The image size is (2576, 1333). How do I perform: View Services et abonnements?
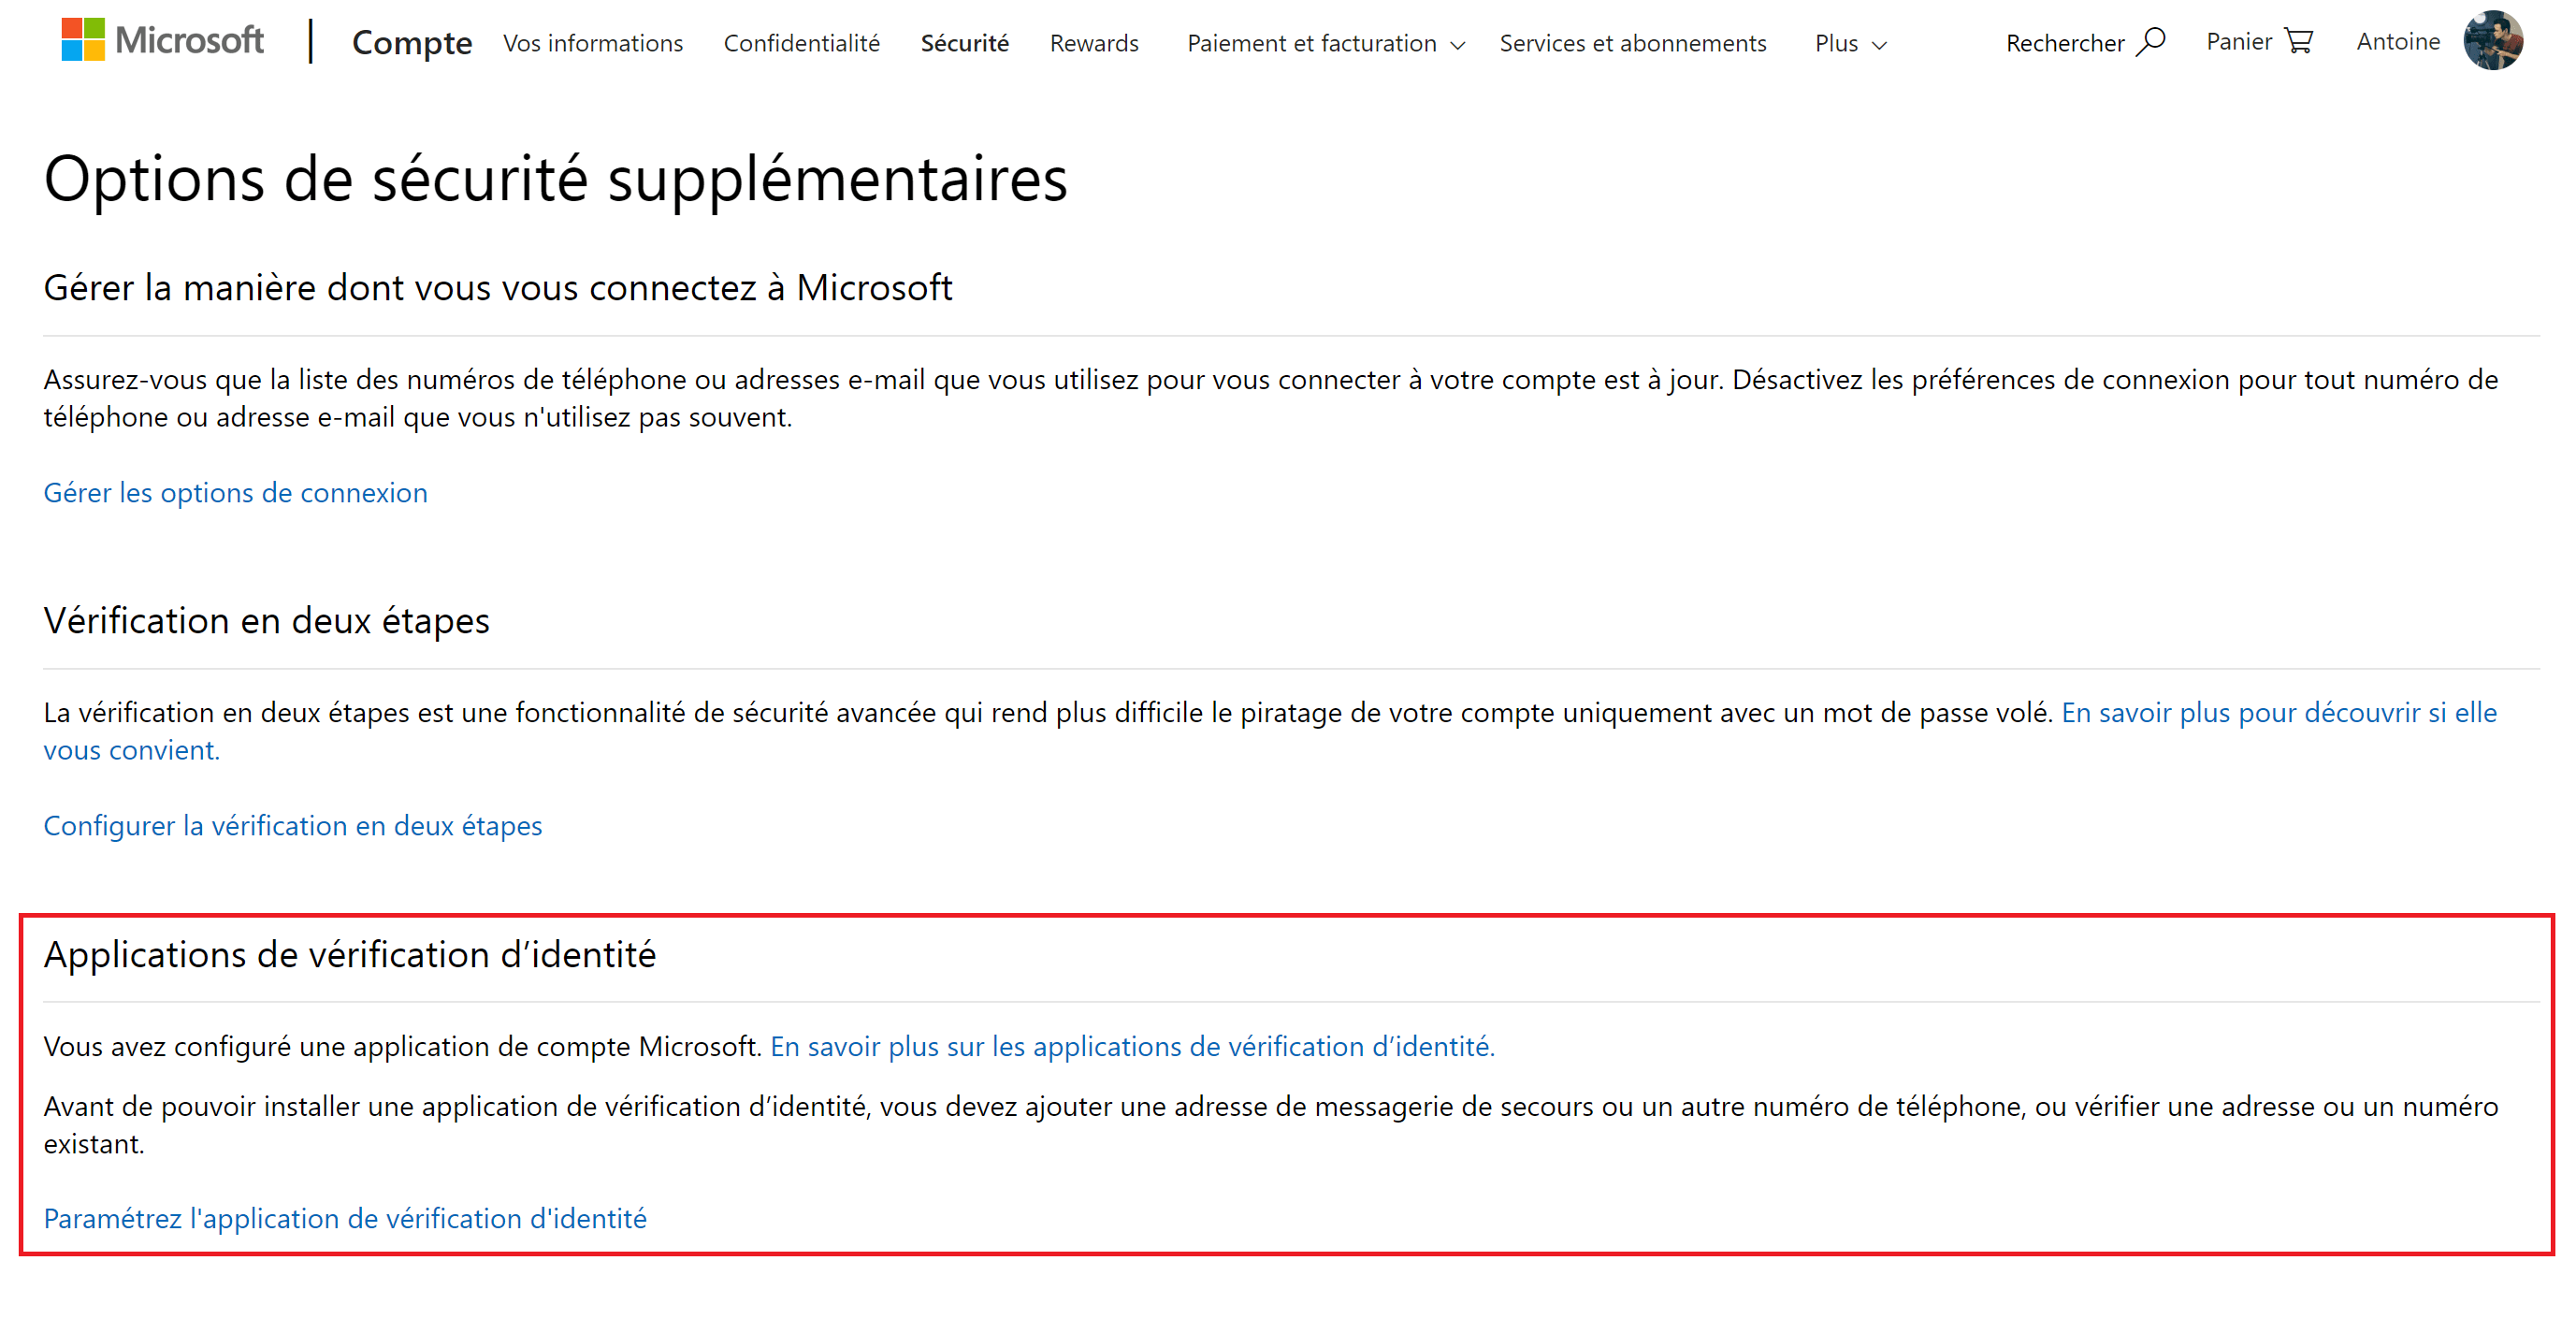coord(1631,43)
